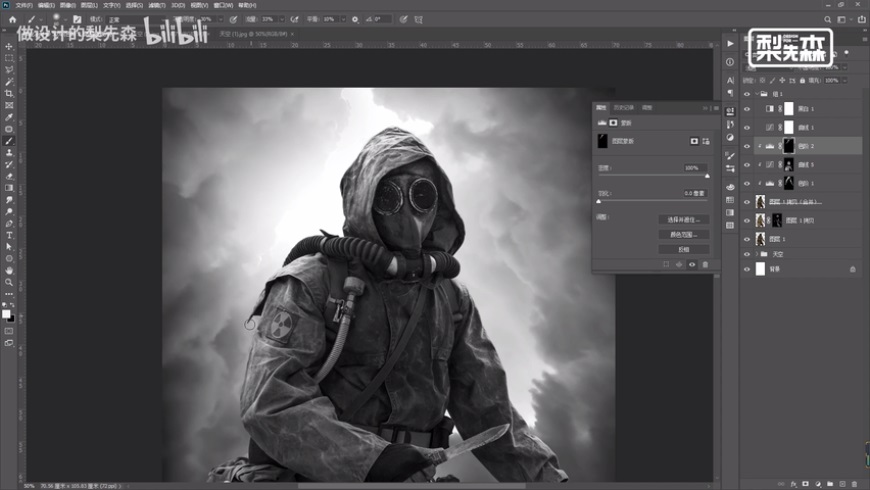Viewport: 870px width, 490px height.
Task: Click the density slider handle
Action: coord(707,176)
